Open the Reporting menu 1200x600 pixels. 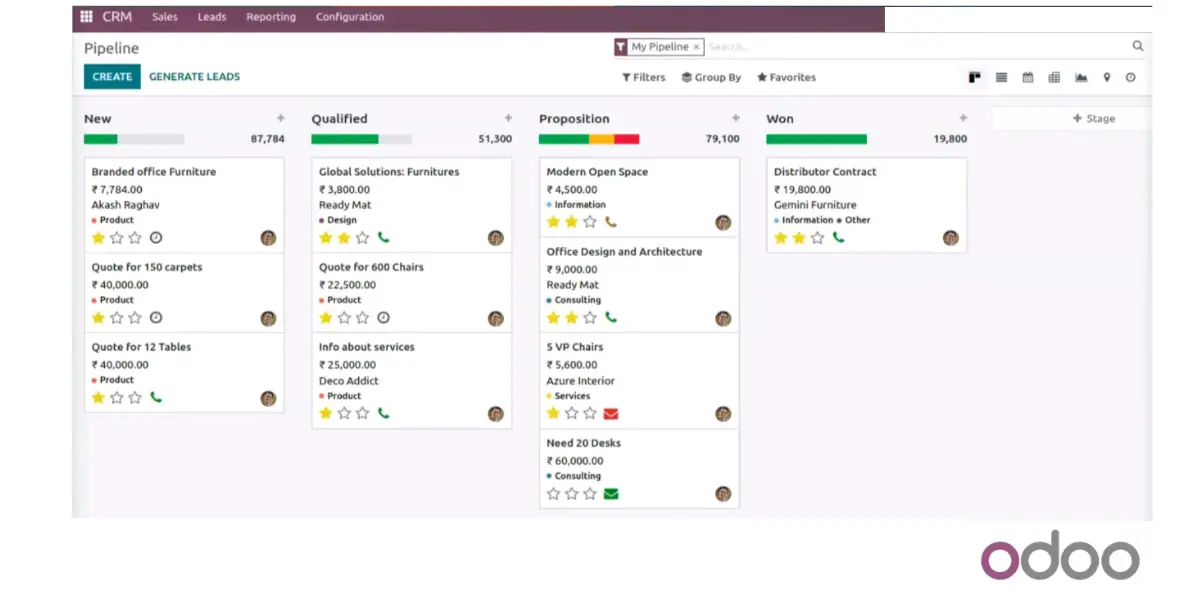[271, 17]
